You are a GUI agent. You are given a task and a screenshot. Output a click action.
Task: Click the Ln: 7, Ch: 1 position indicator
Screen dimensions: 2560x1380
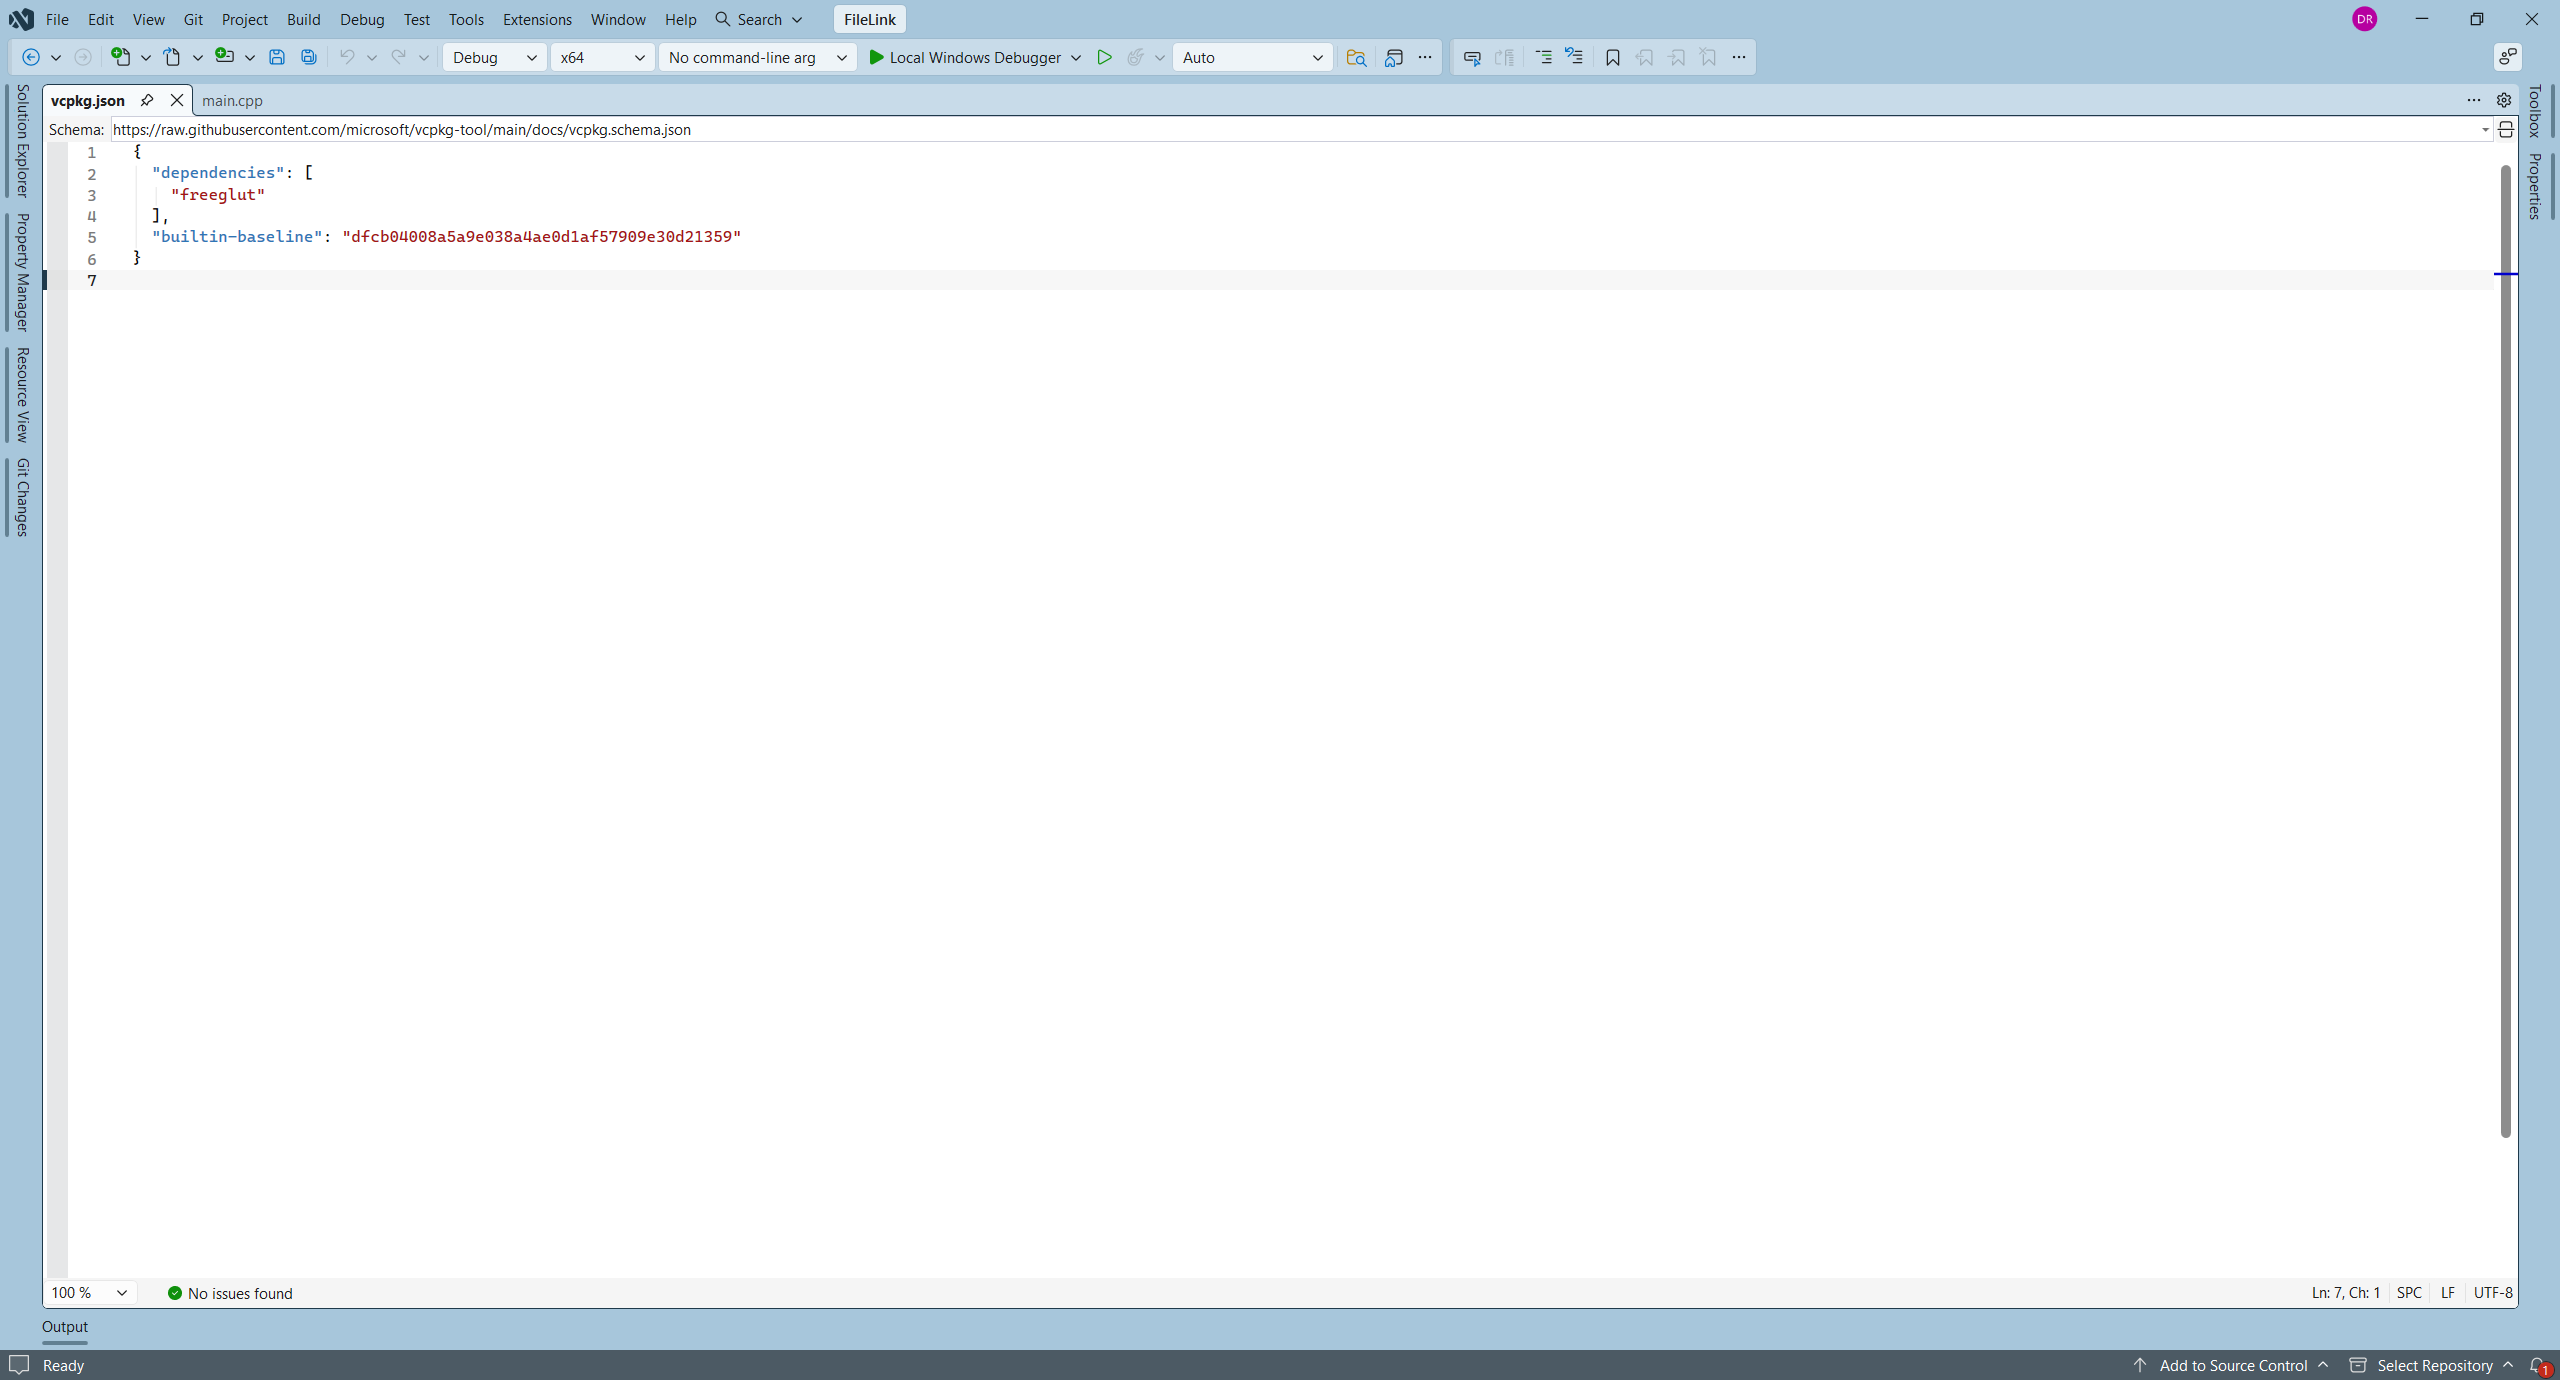[x=2346, y=1293]
